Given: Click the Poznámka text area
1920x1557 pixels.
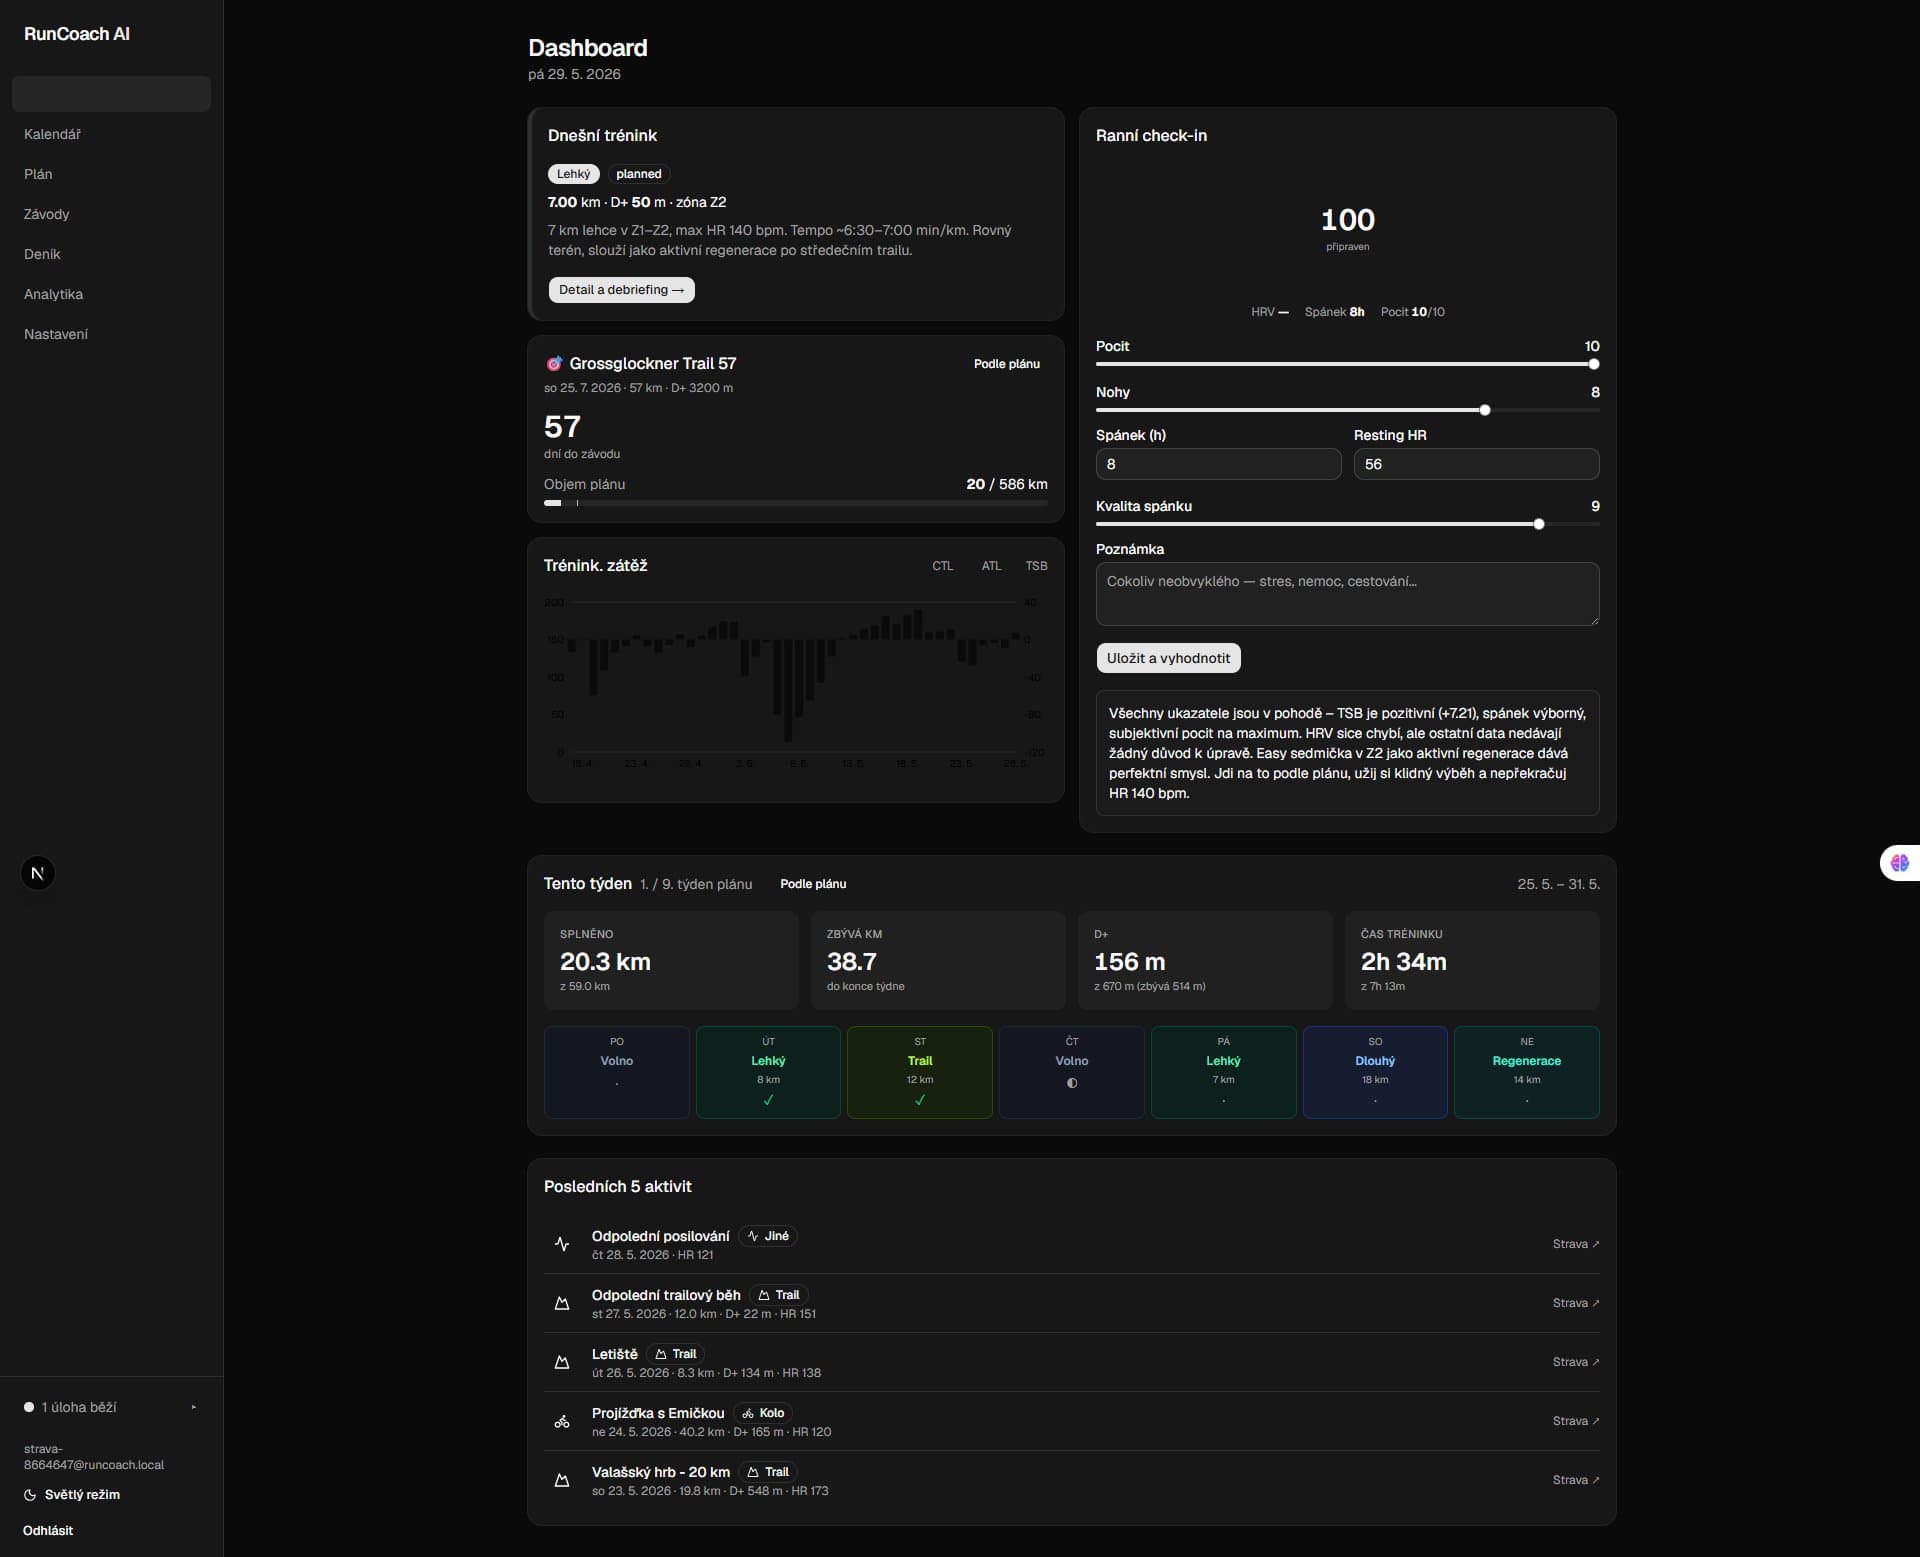Looking at the screenshot, I should [x=1347, y=594].
